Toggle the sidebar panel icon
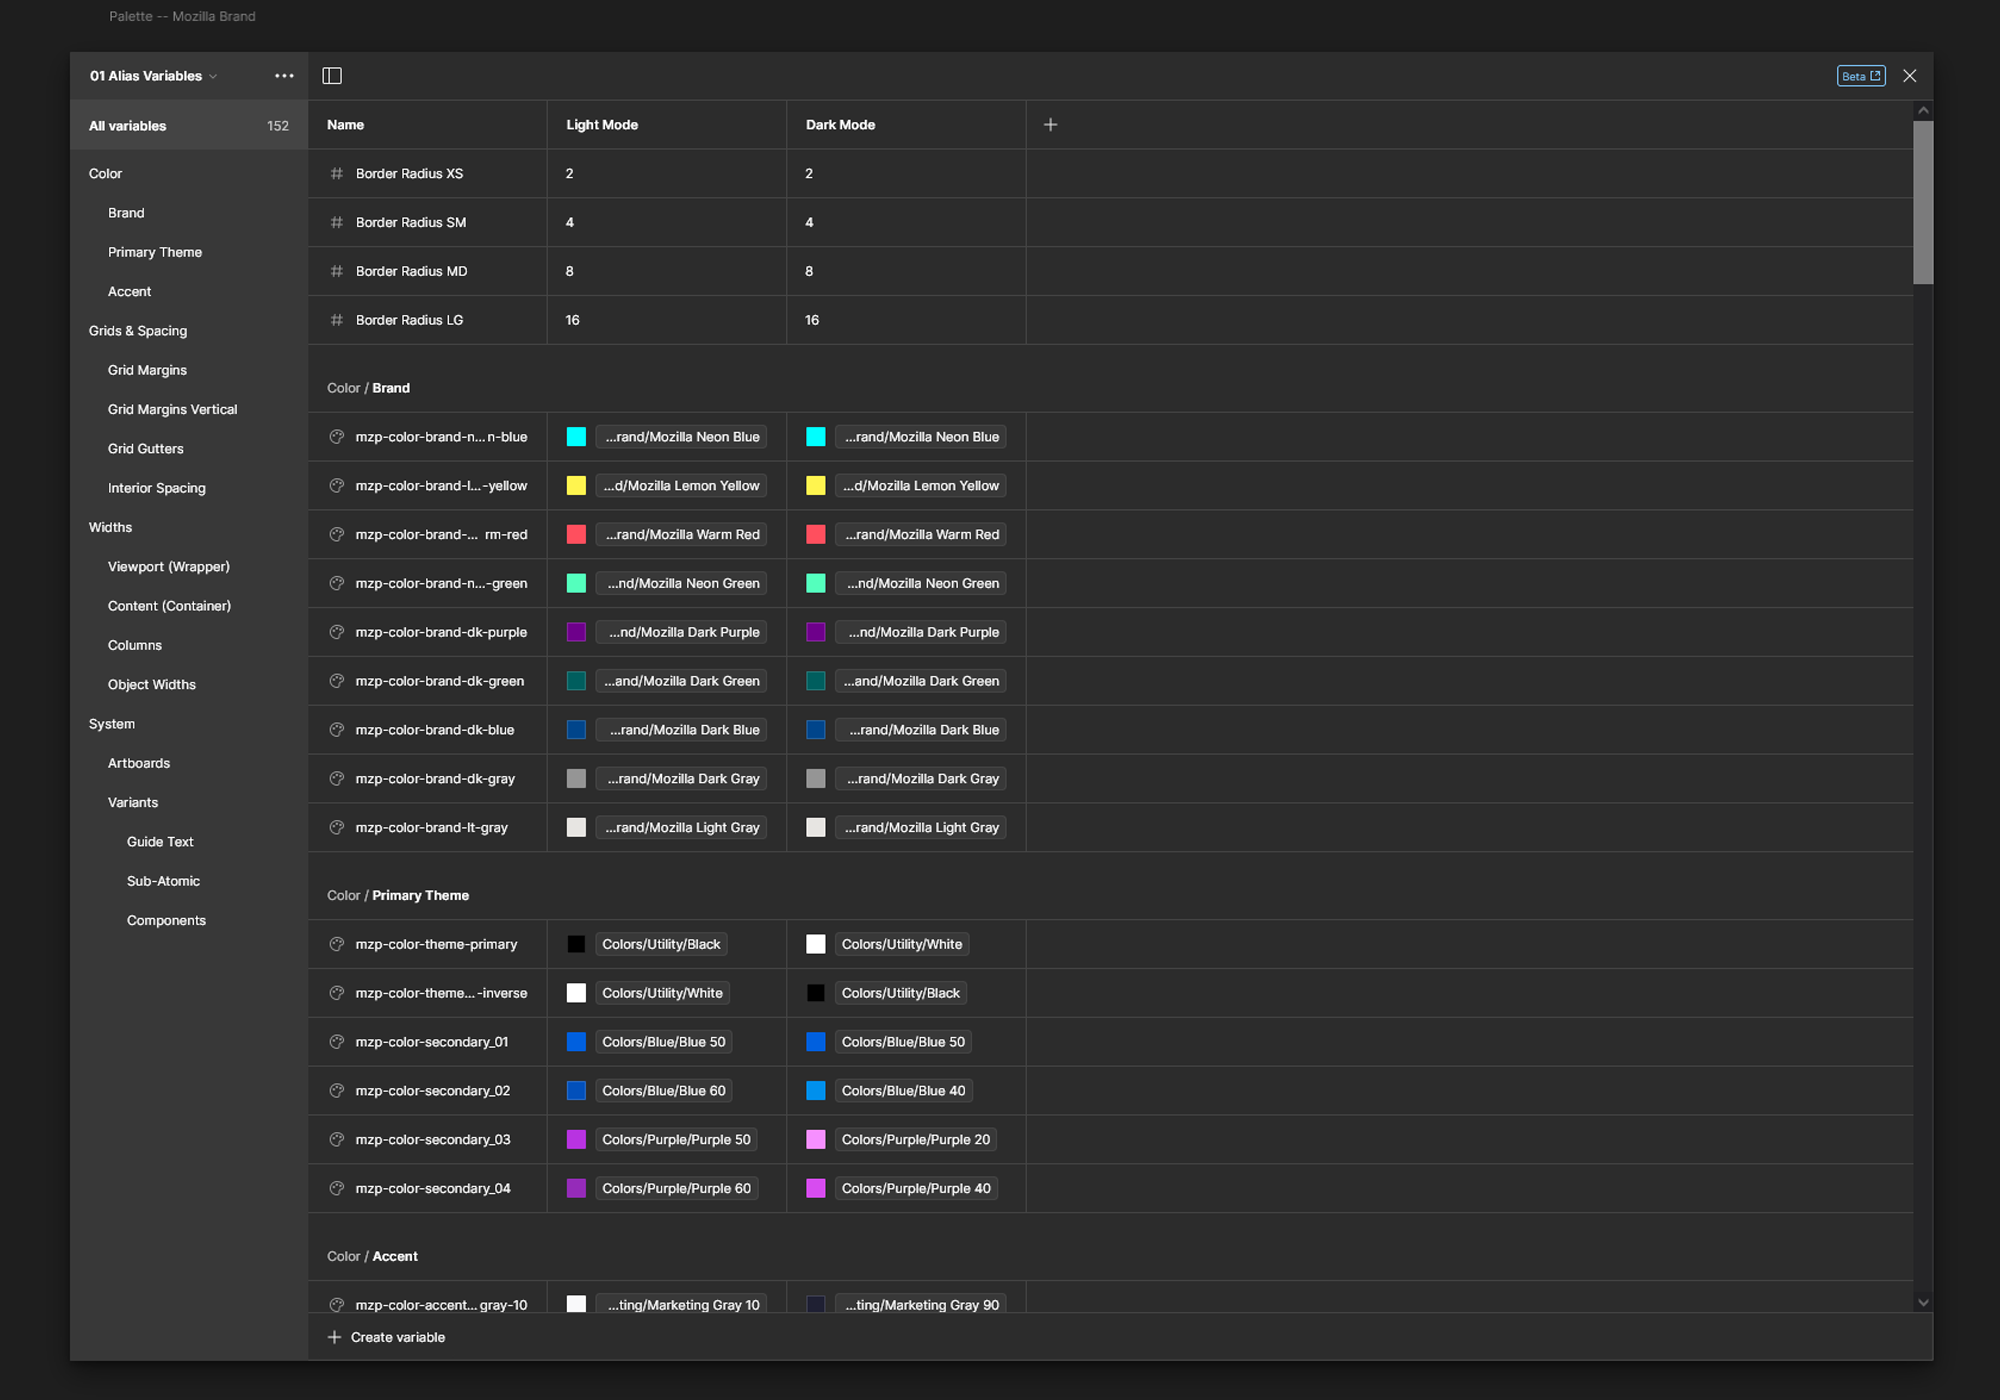The image size is (2000, 1400). click(x=332, y=76)
